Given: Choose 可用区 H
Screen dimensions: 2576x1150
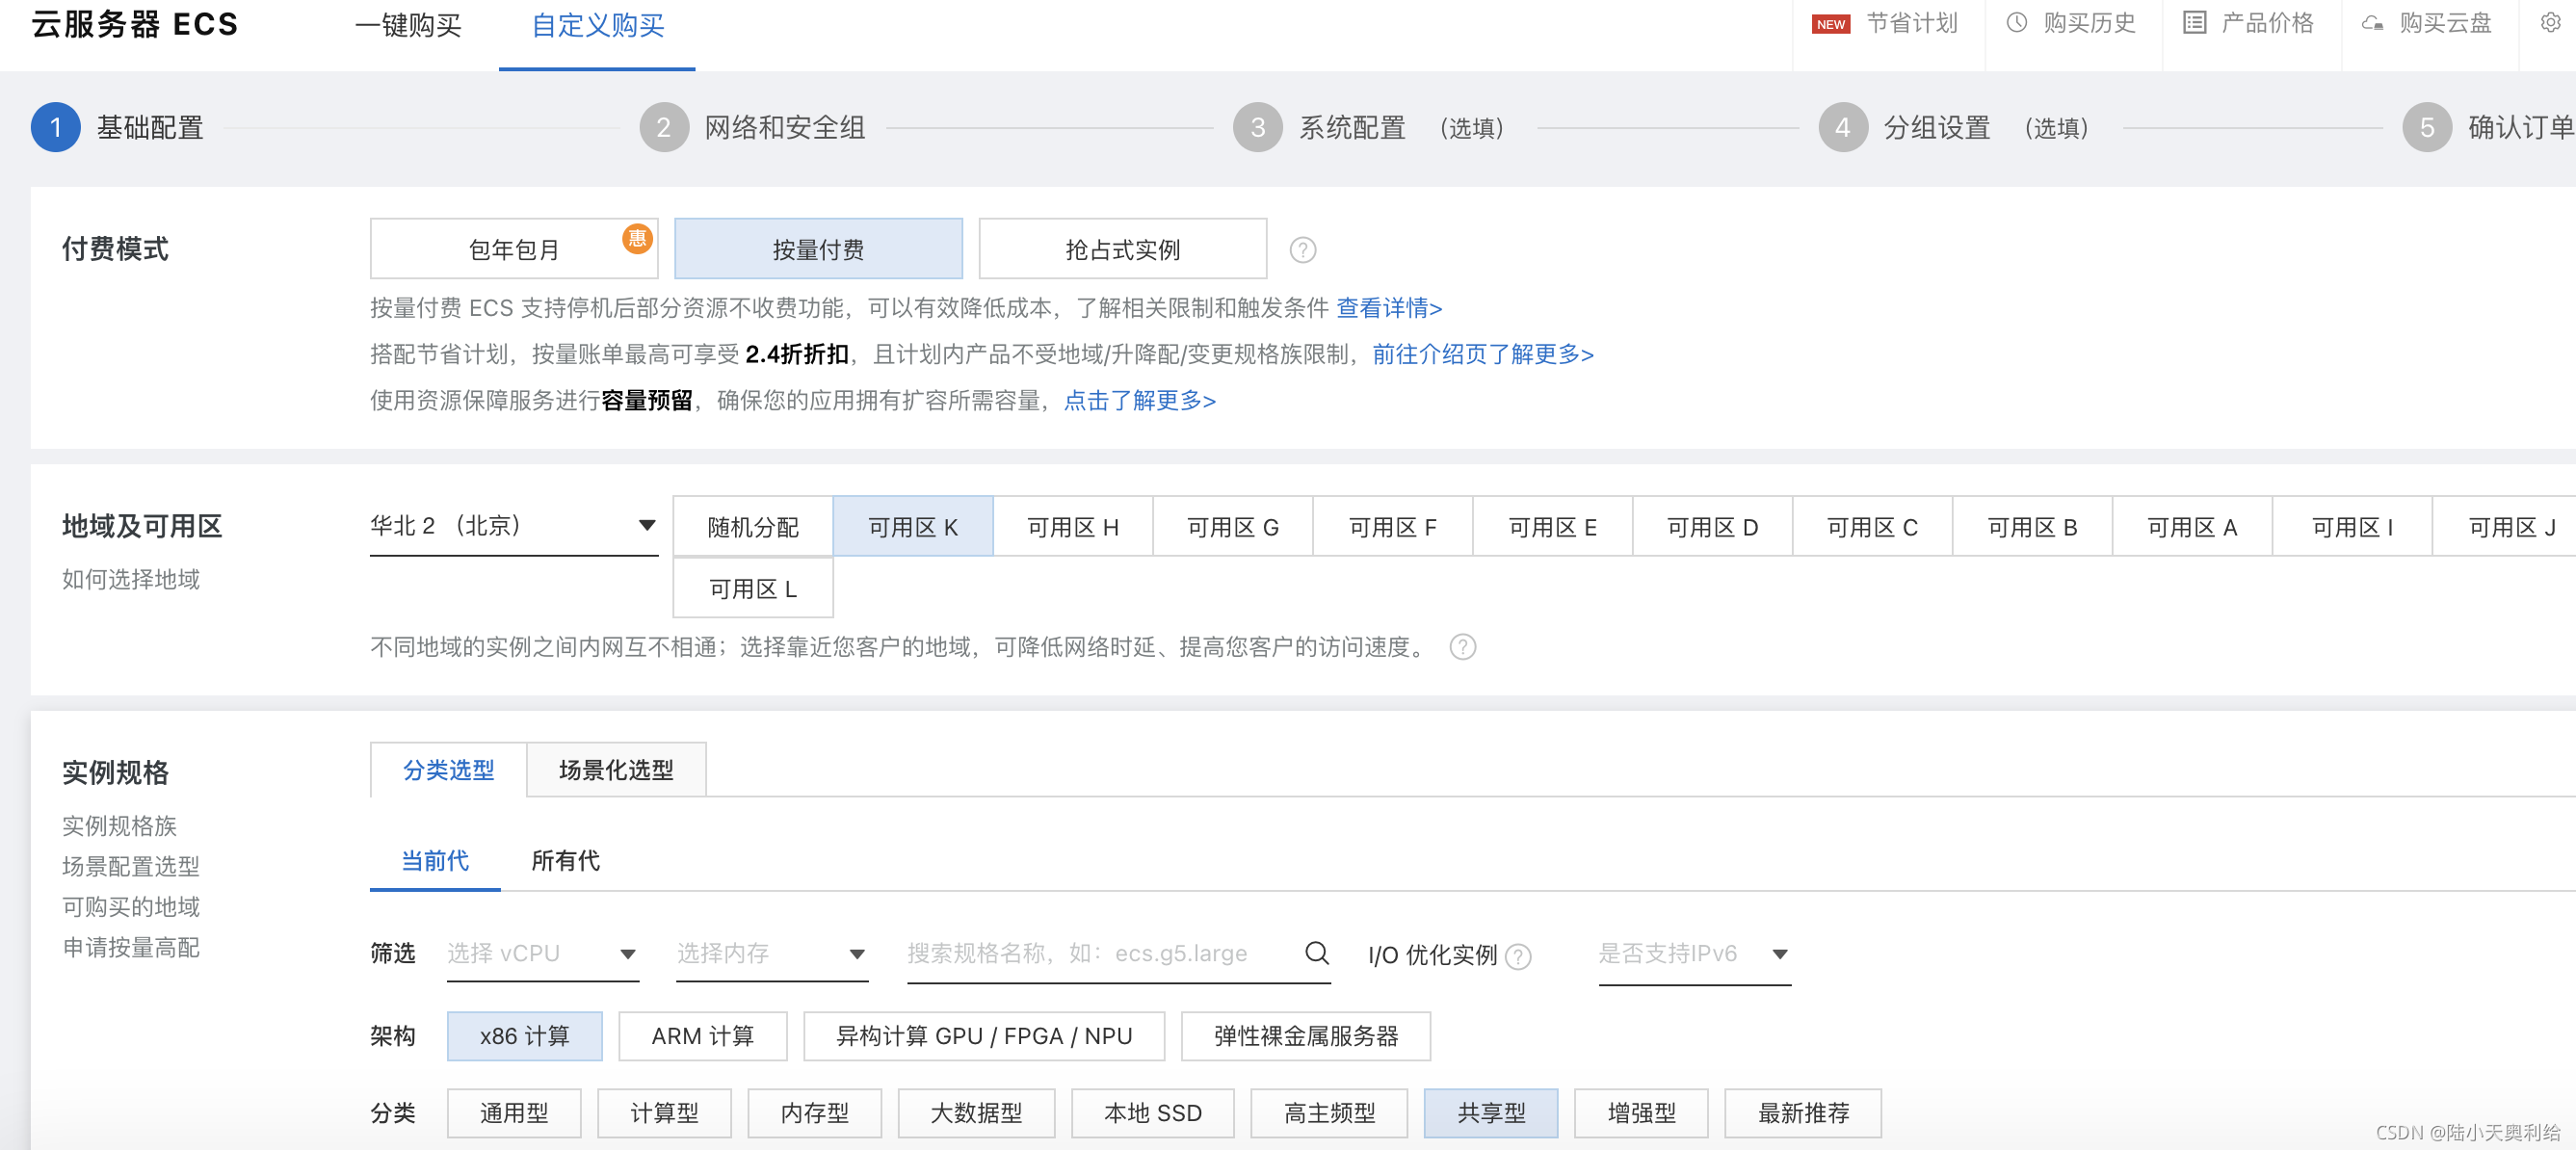Looking at the screenshot, I should click(x=1073, y=527).
